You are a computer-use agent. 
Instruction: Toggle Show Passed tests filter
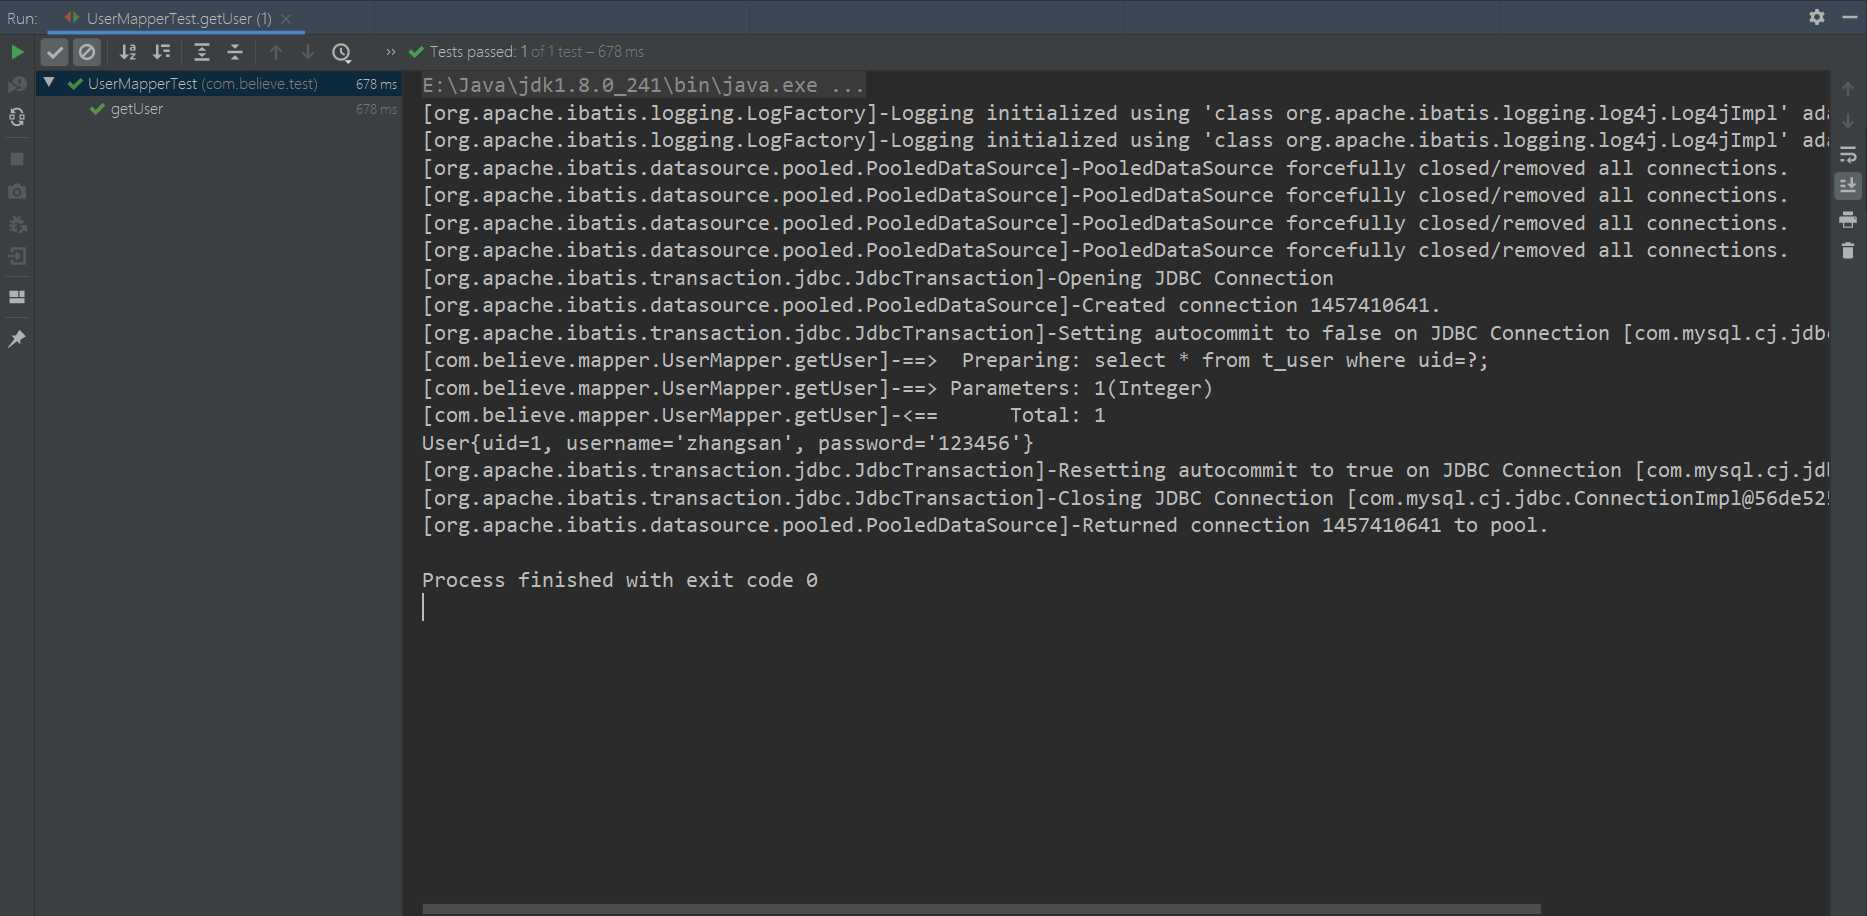[x=55, y=52]
